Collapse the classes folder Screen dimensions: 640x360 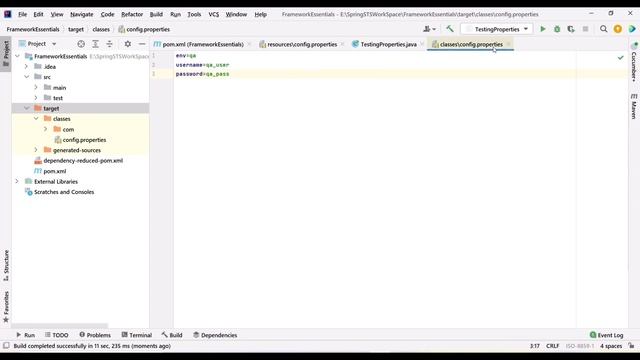click(36, 119)
